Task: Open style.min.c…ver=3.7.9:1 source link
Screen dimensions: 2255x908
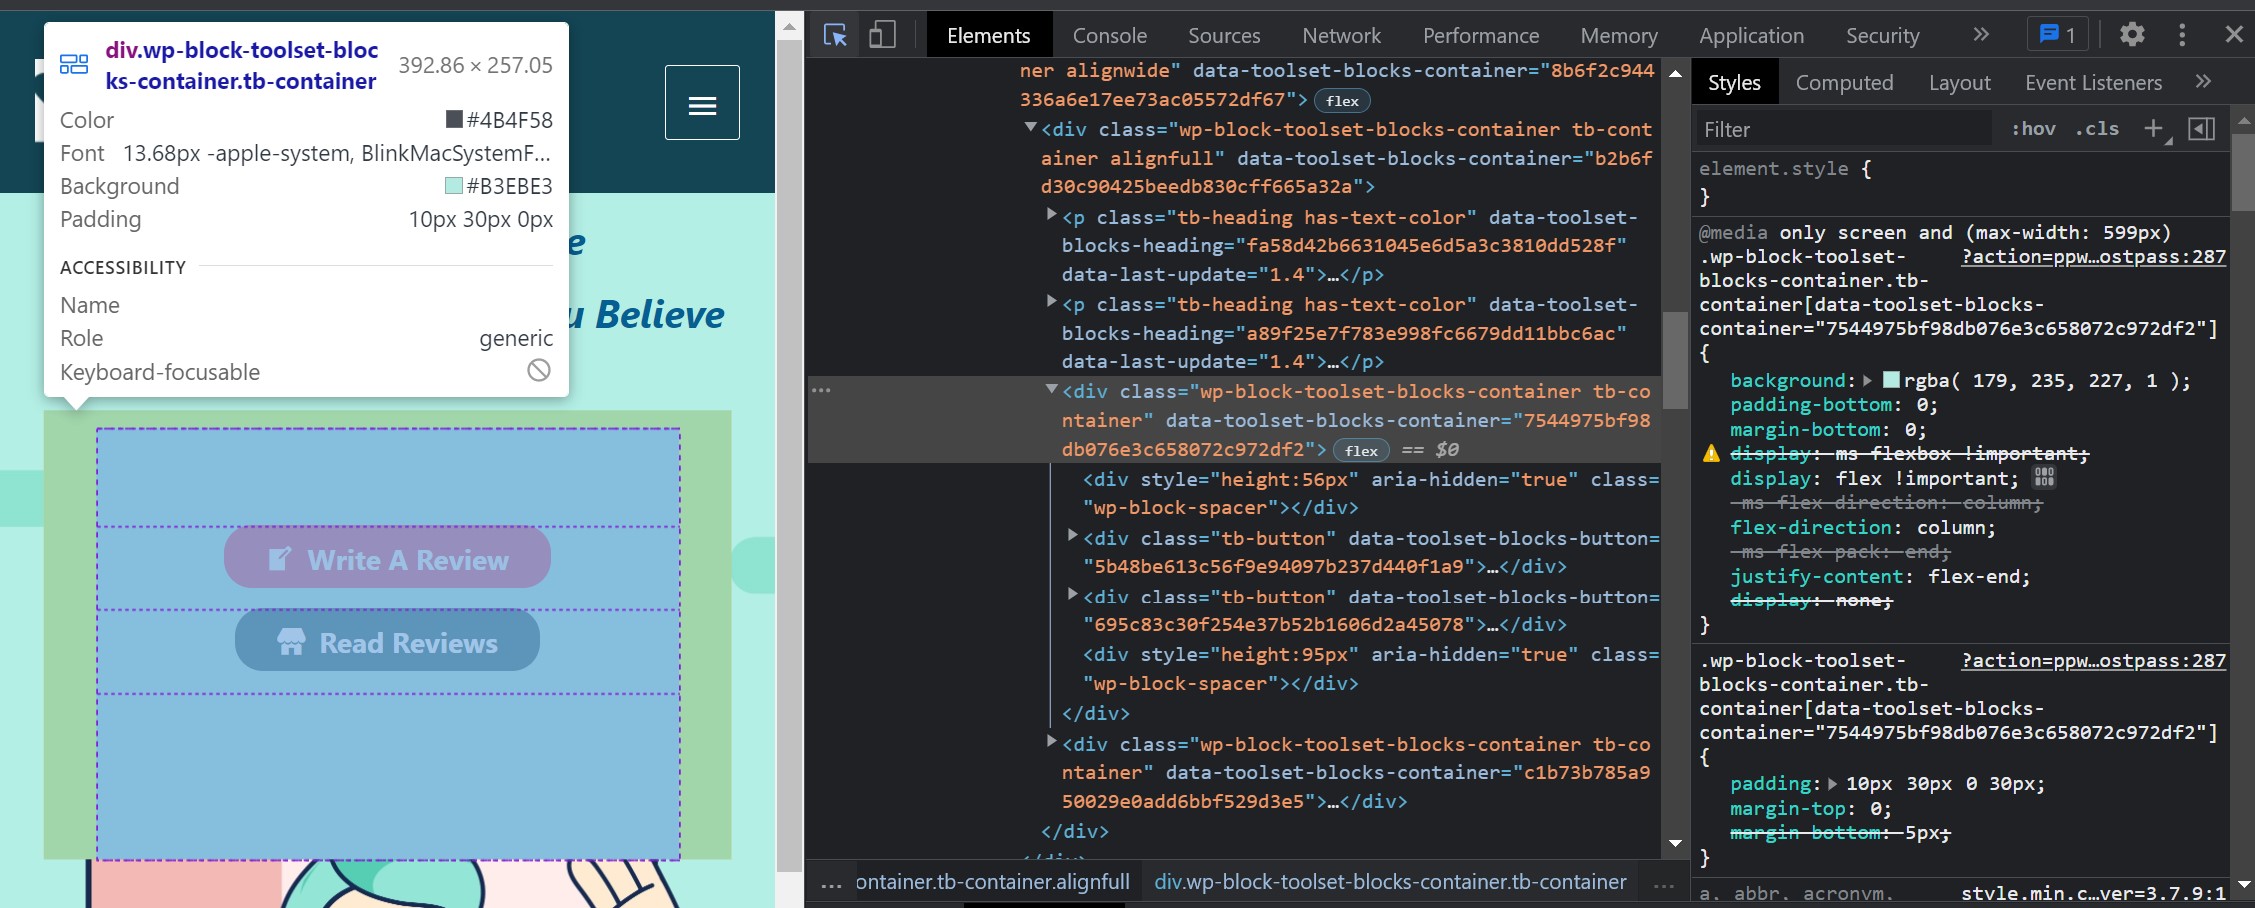Action: (x=2093, y=893)
